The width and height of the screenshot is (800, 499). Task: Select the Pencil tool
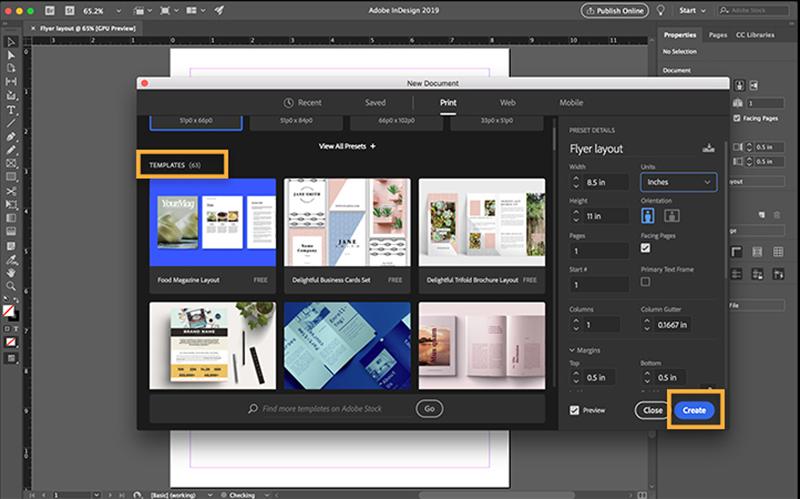coord(11,150)
